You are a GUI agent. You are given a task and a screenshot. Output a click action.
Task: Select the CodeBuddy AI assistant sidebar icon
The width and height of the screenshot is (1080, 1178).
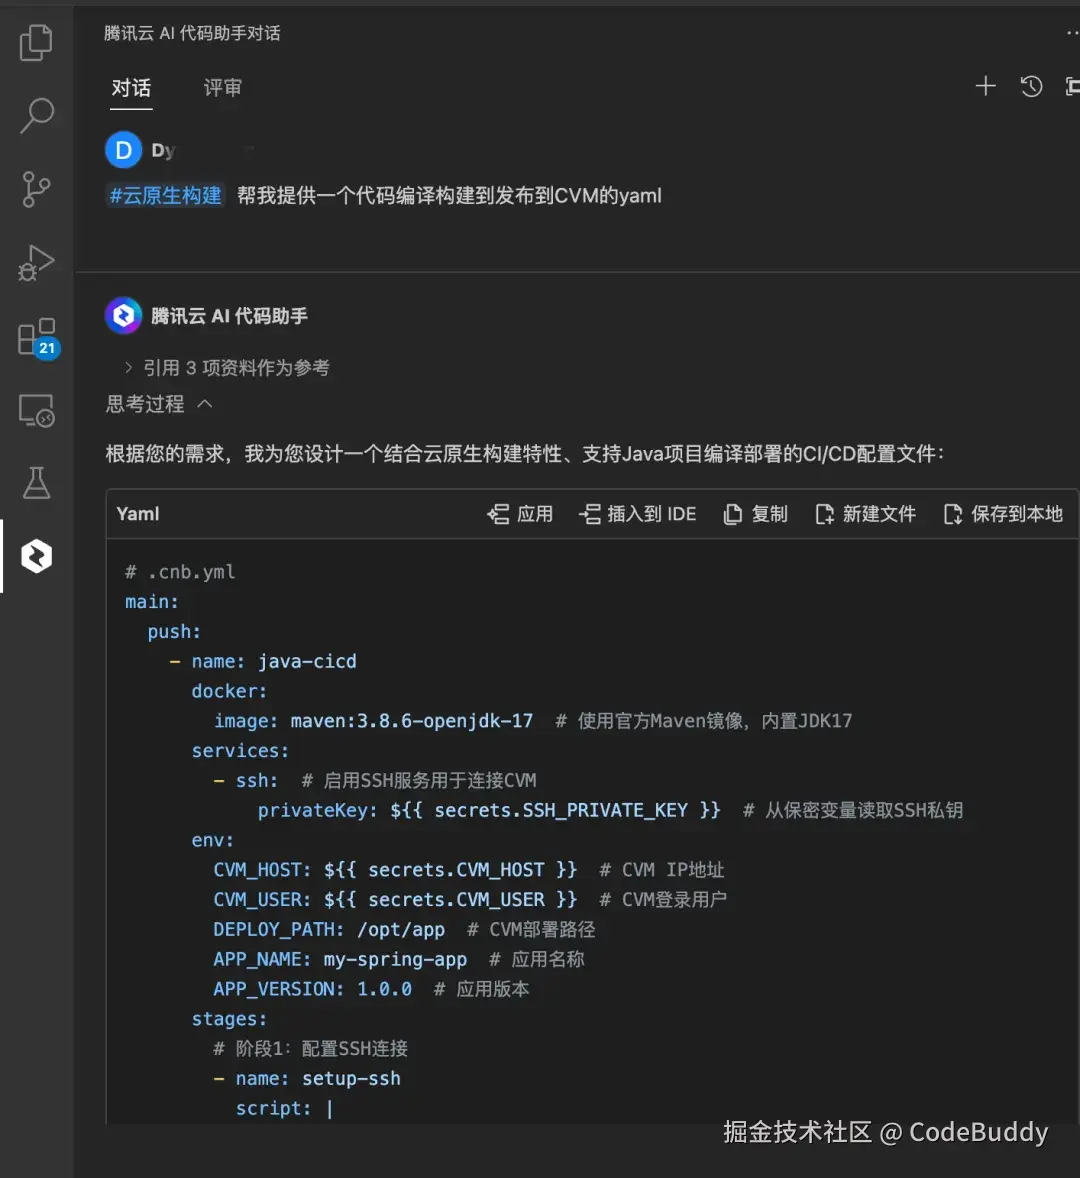36,556
